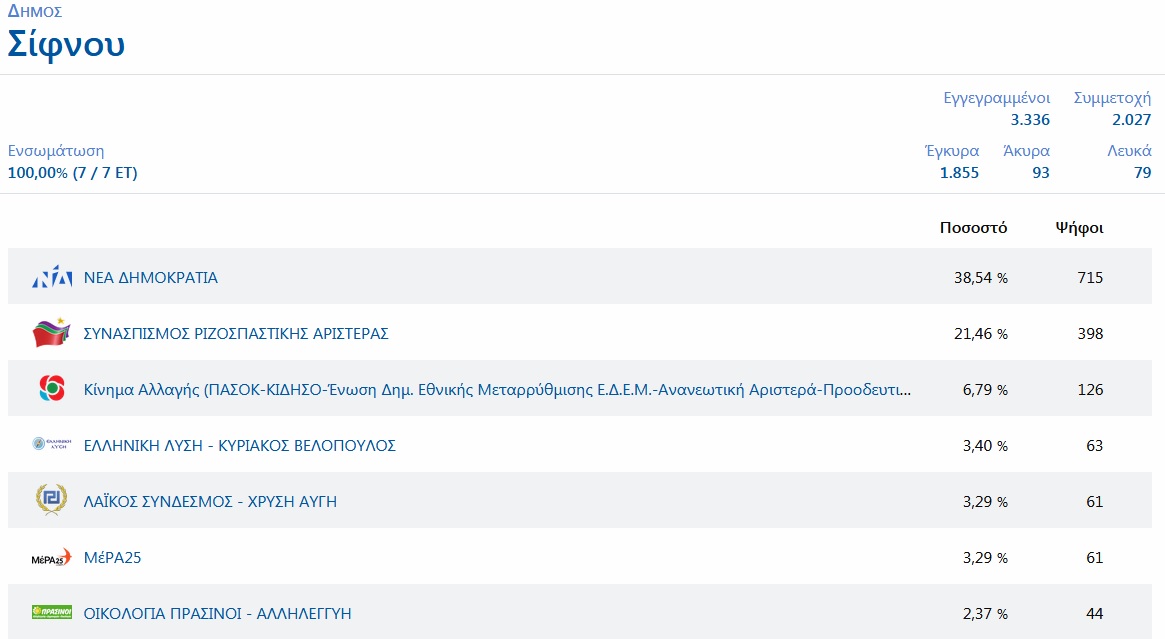Screen dimensions: 1165x639
Task: Click ΛΑΪΚΟΣ ΣΥΝΔΕΣΜΟΣ - ΧΡΥΣΗ ΑΥΓΗ name
Action: (x=210, y=502)
